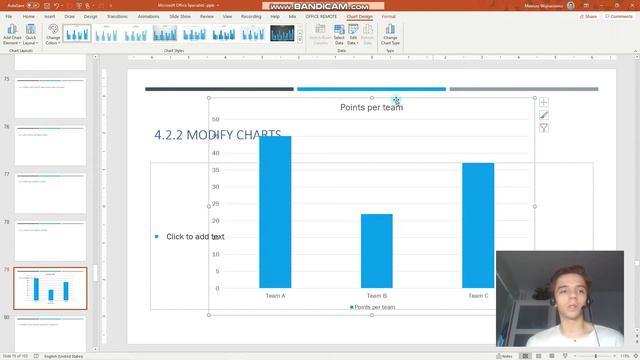The width and height of the screenshot is (640, 360).
Task: Open the Help tab
Action: pyautogui.click(x=275, y=16)
